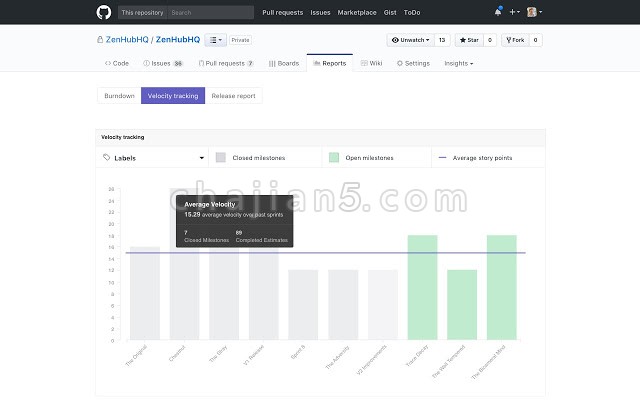Switch to the repository Issues tab

[163, 63]
